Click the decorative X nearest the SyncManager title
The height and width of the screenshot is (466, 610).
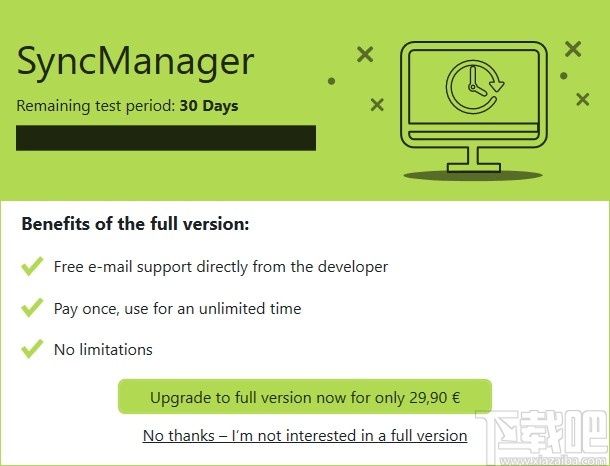pyautogui.click(x=365, y=55)
